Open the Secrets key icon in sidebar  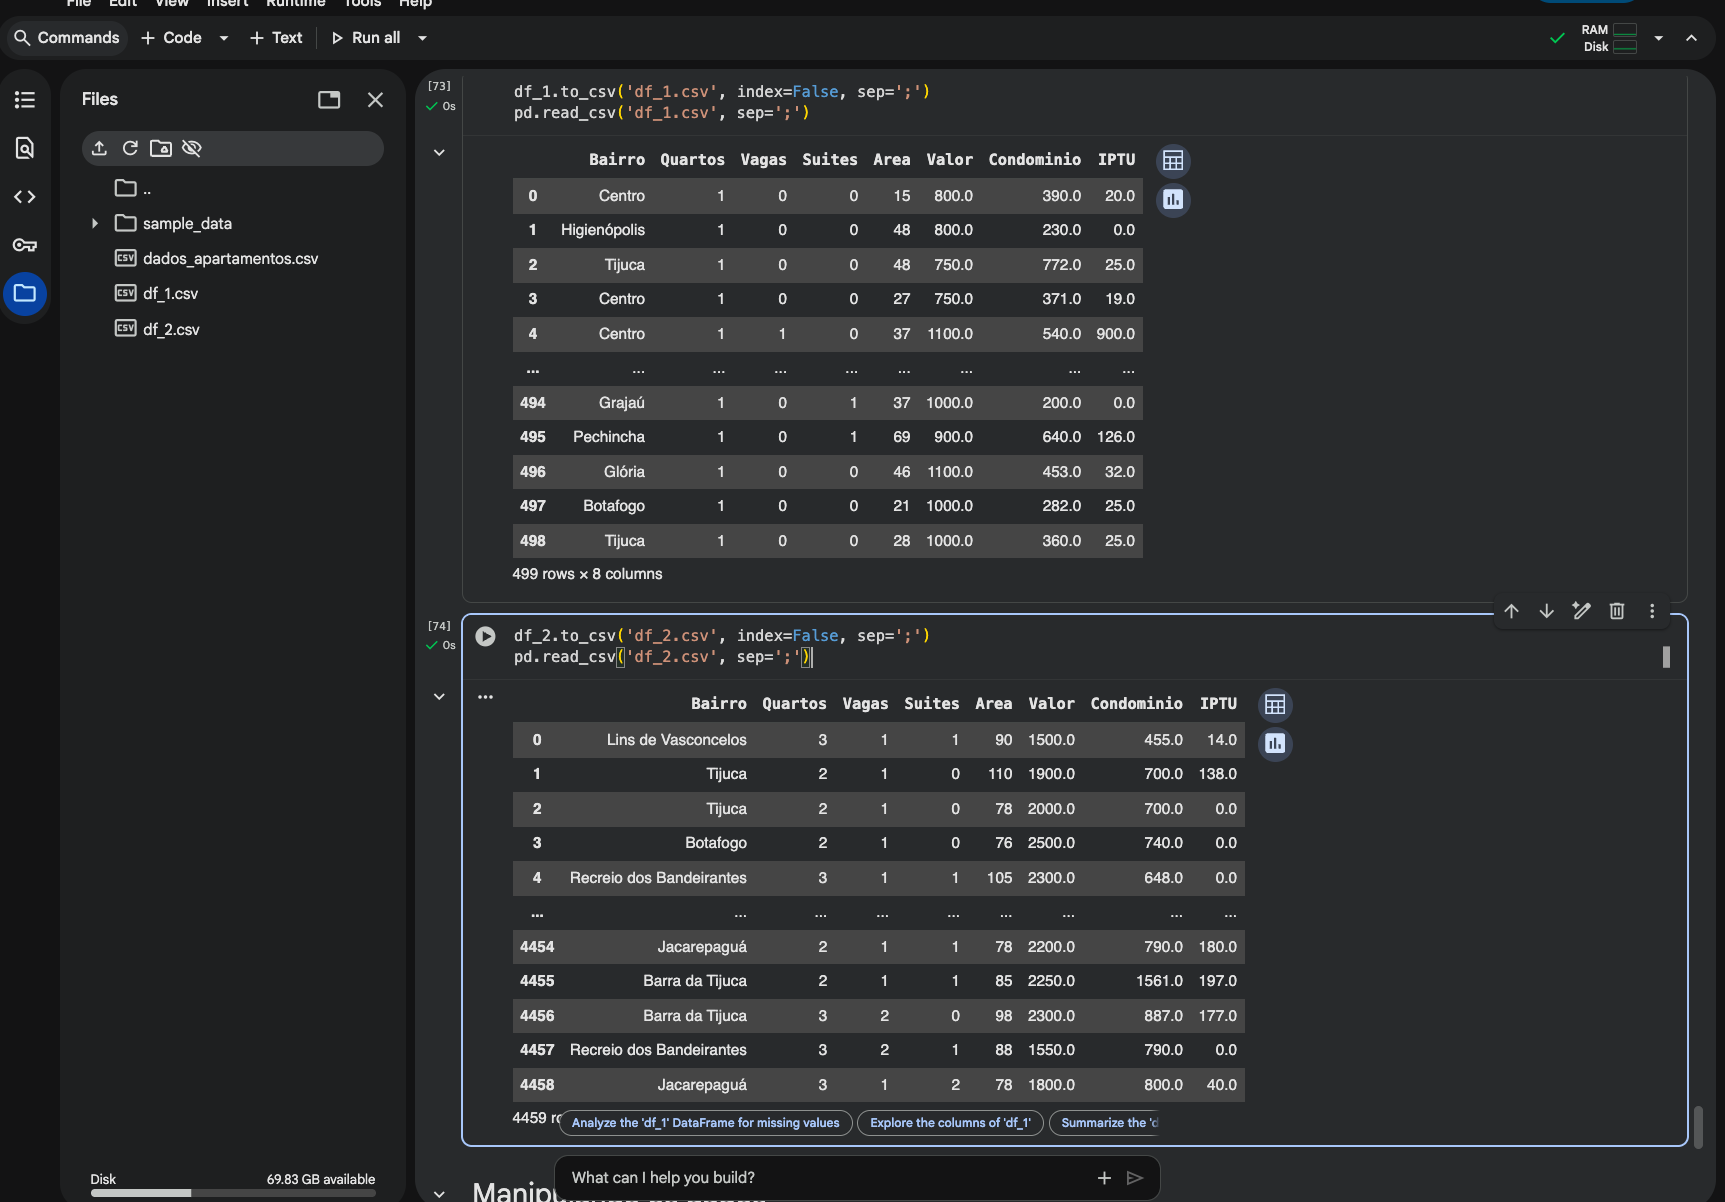click(25, 245)
